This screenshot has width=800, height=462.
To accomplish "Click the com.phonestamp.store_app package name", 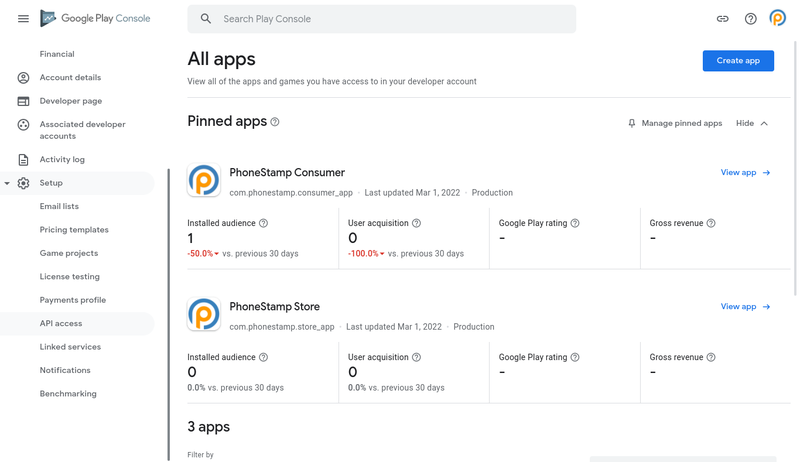I will [x=282, y=327].
